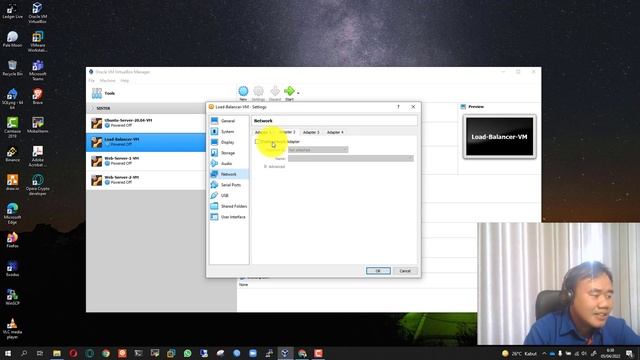
Task: Click the Chrome taskbar icon
Action: point(106,353)
